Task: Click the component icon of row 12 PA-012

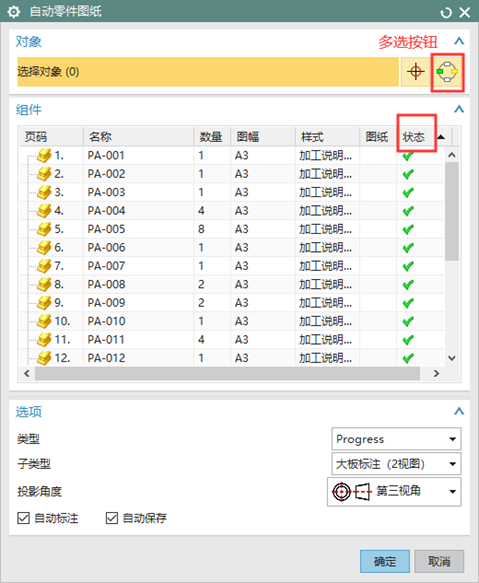Action: pyautogui.click(x=44, y=358)
